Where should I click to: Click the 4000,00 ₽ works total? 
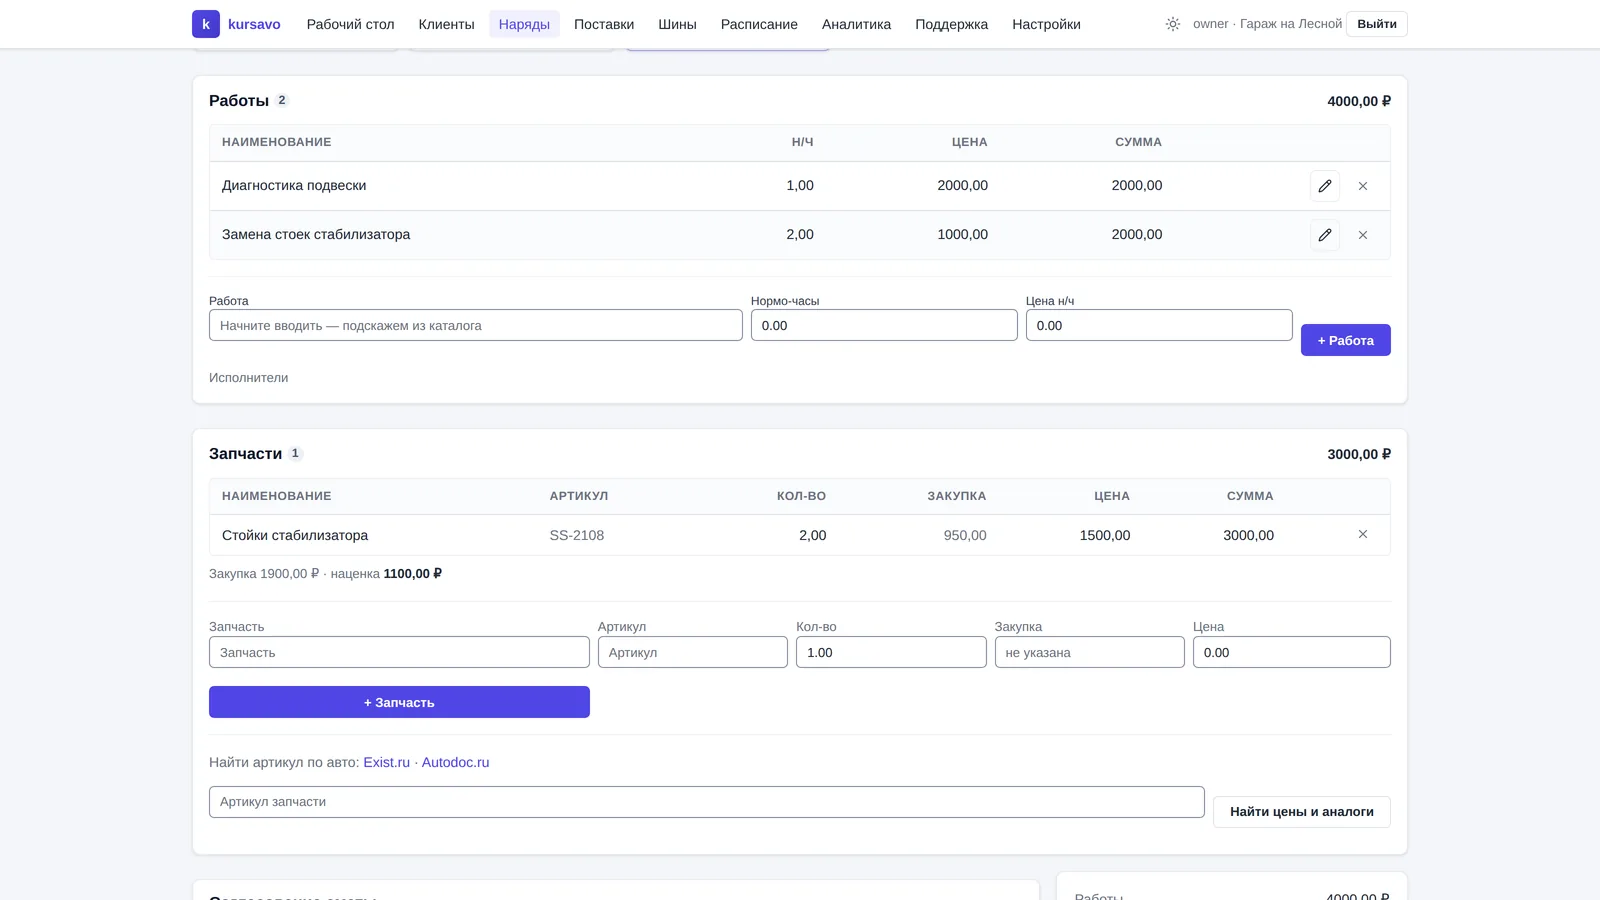(1359, 101)
